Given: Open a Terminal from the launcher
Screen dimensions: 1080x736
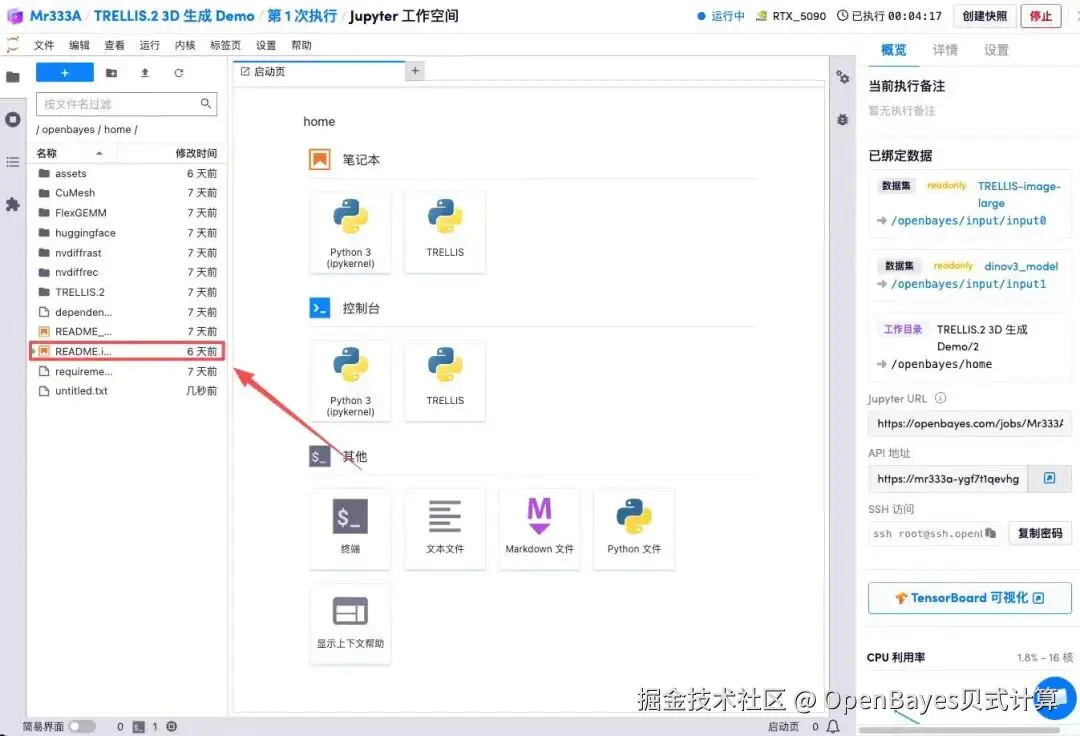Looking at the screenshot, I should click(x=350, y=528).
